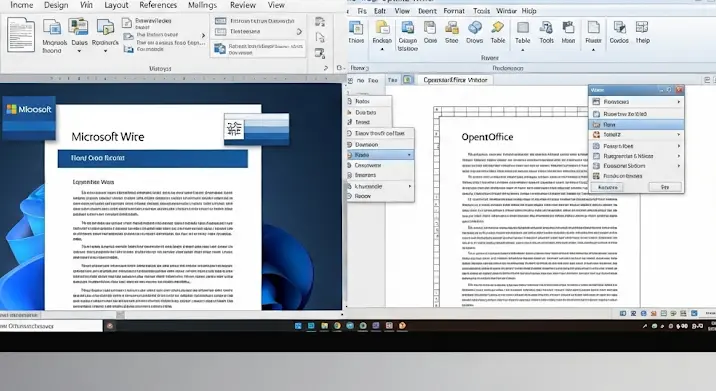Click the circuit-pattern icon above Word document

point(234,129)
